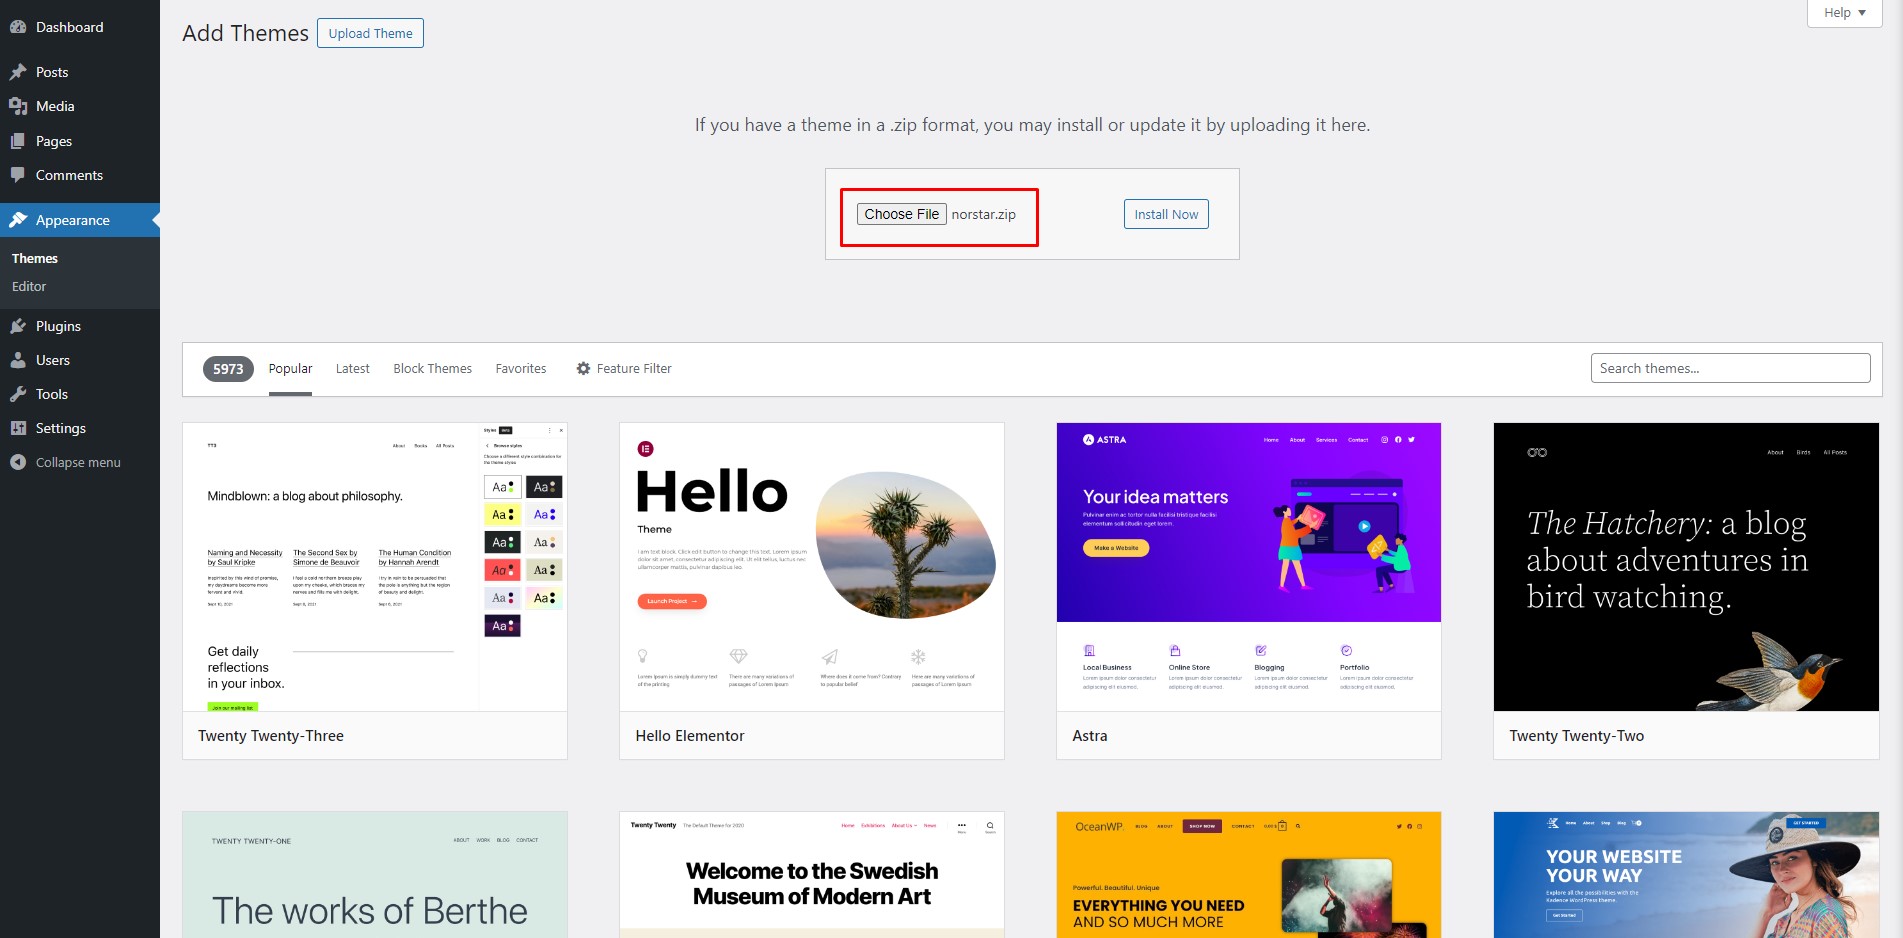Click the Install Now button
Viewport: 1903px width, 938px height.
coord(1166,214)
